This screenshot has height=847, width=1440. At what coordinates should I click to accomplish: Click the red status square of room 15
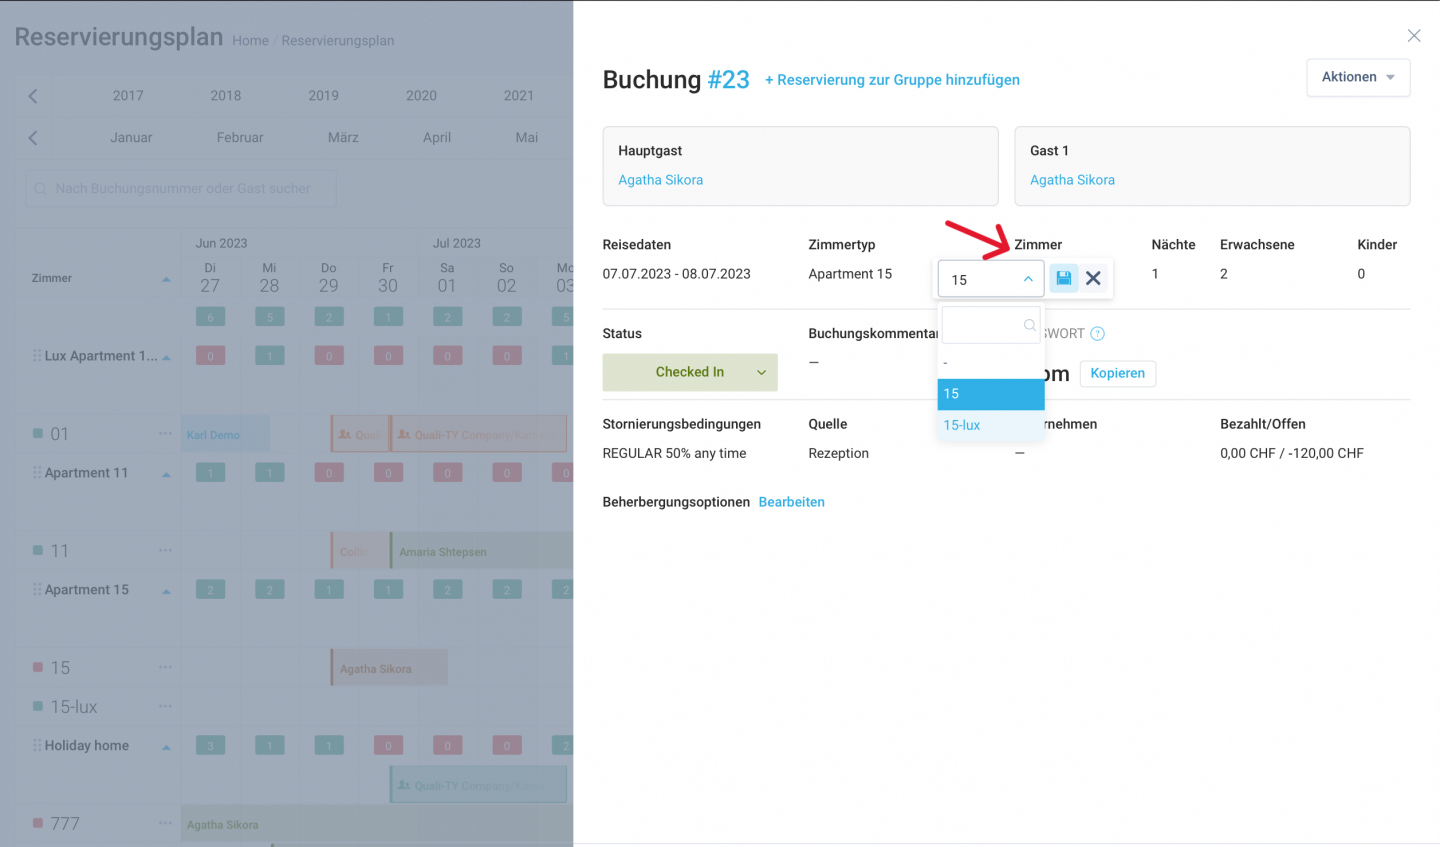pyautogui.click(x=38, y=667)
